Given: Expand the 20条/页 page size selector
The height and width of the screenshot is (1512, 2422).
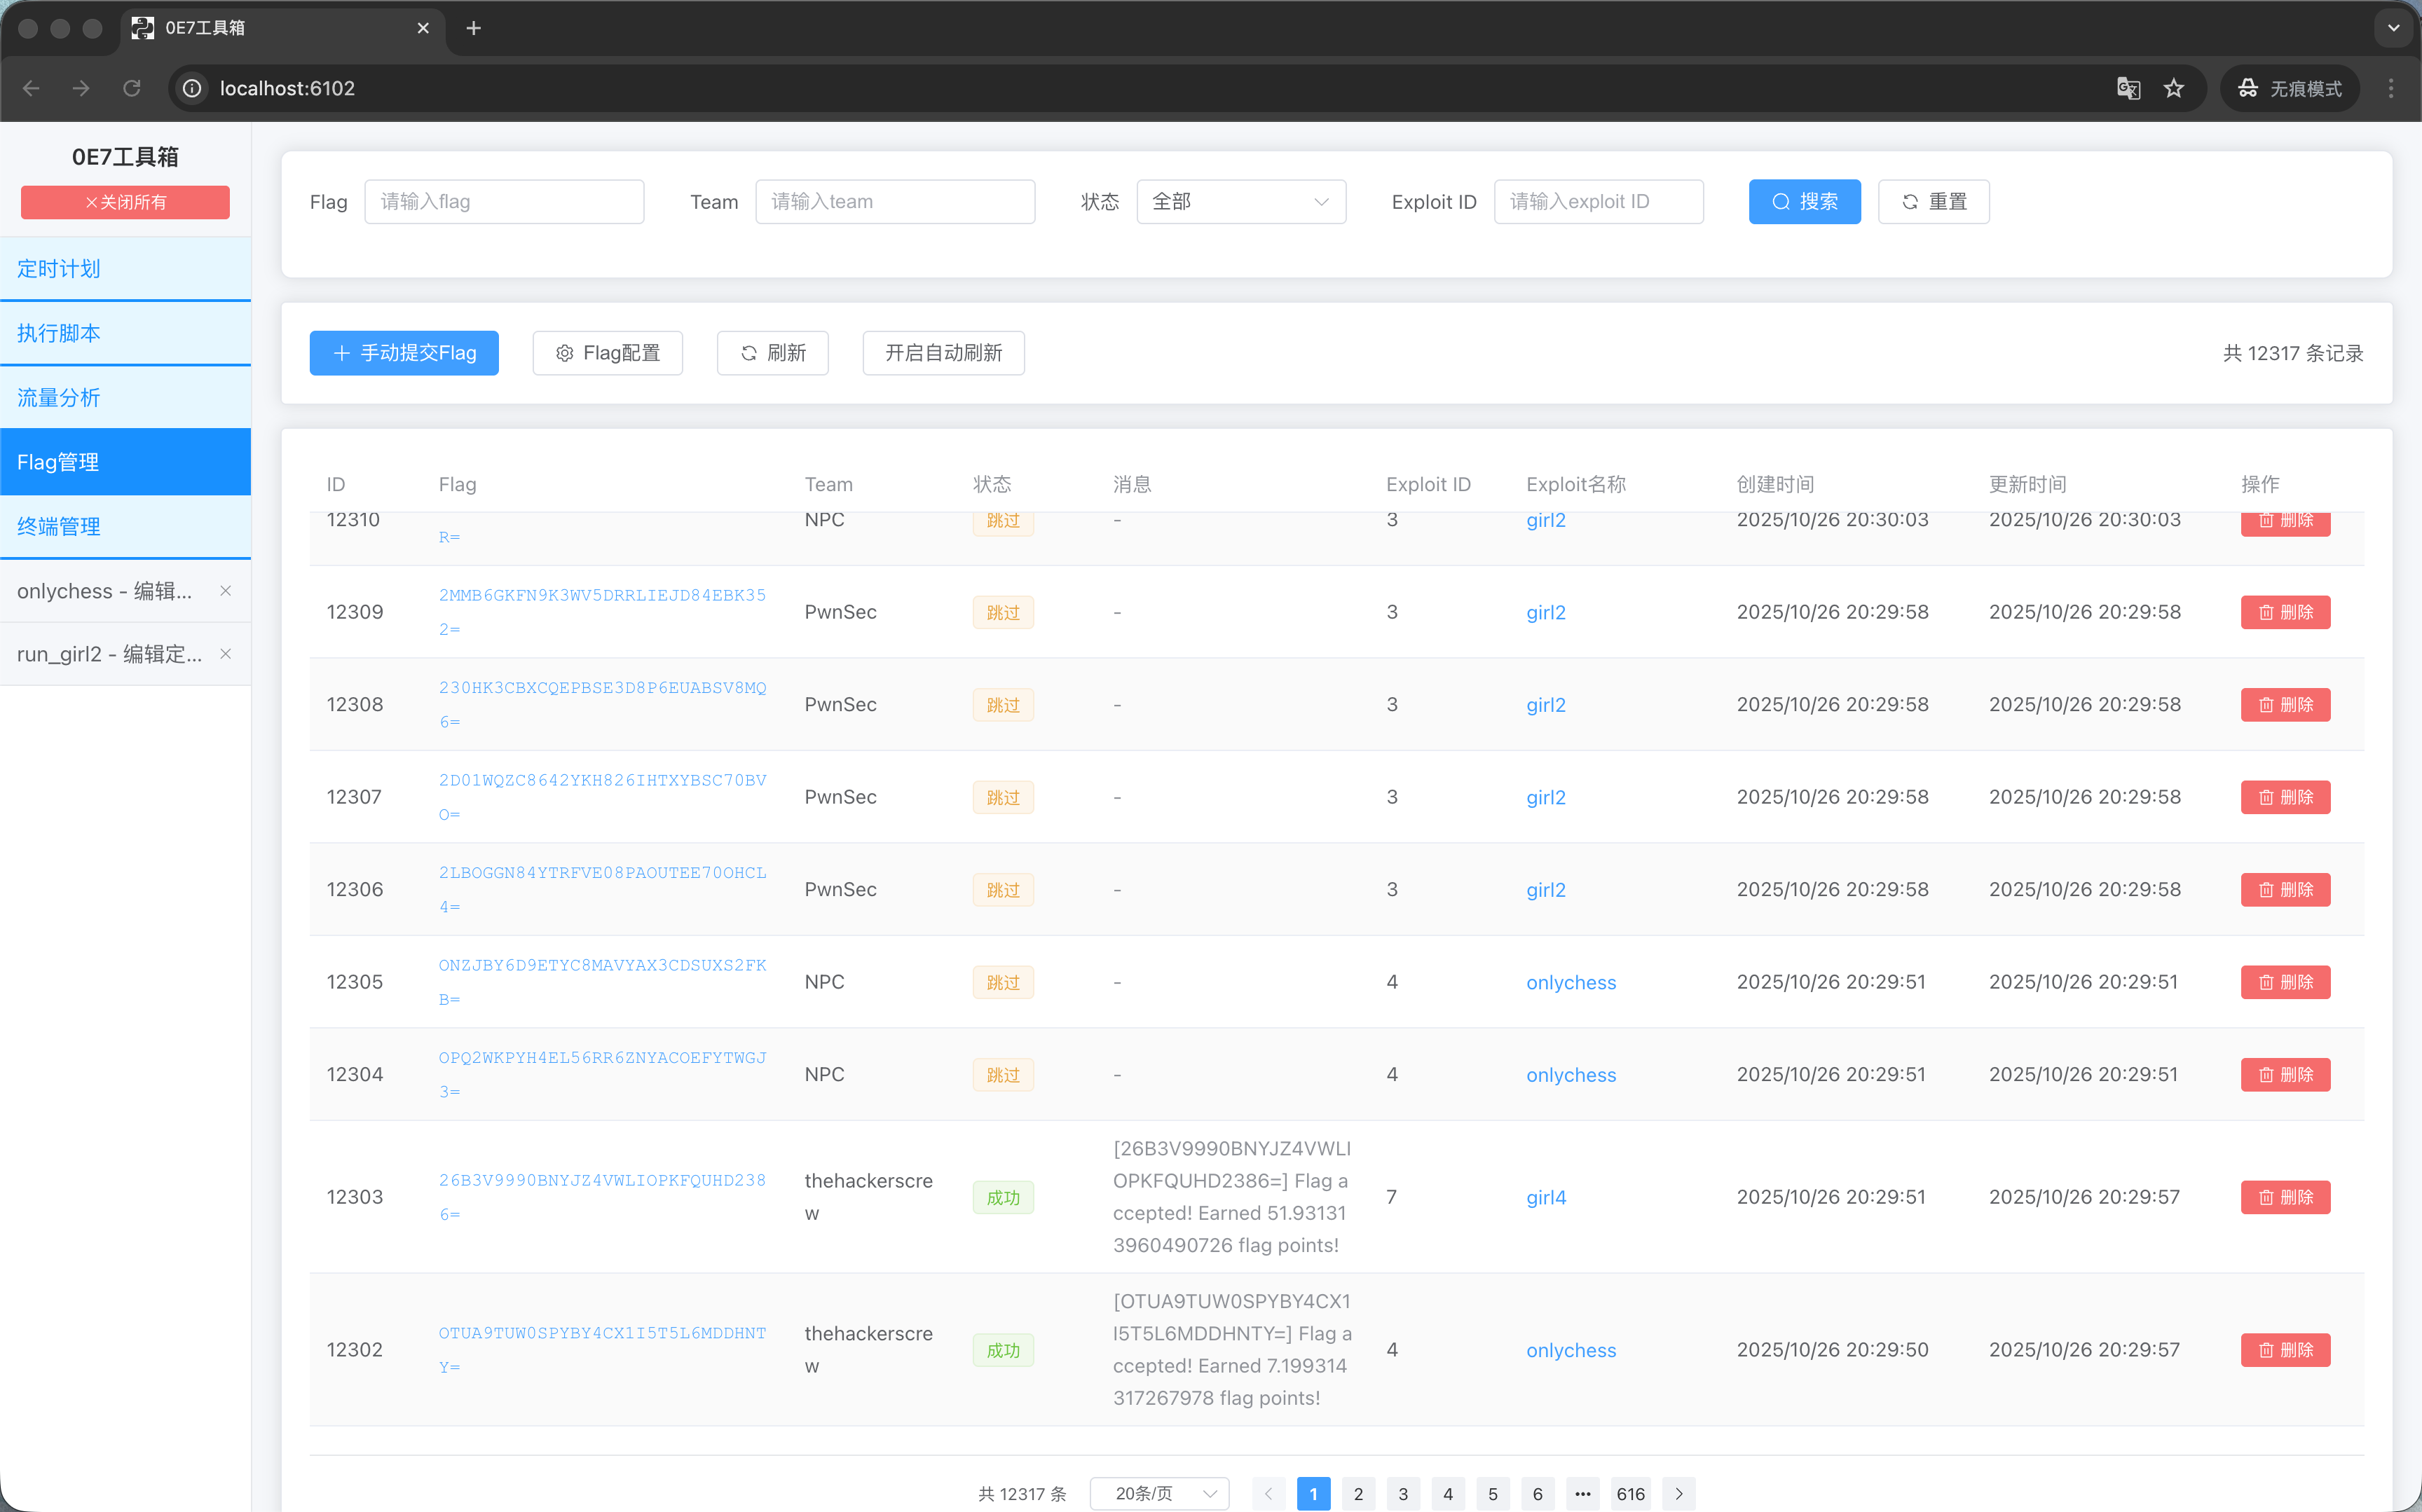Looking at the screenshot, I should click(x=1159, y=1493).
